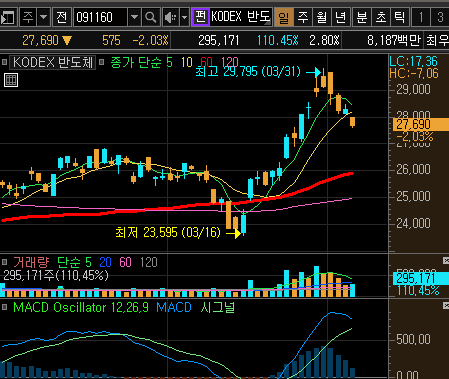The width and height of the screenshot is (449, 379).
Task: Click the 거래량 volume indicator label
Action: click(x=31, y=263)
